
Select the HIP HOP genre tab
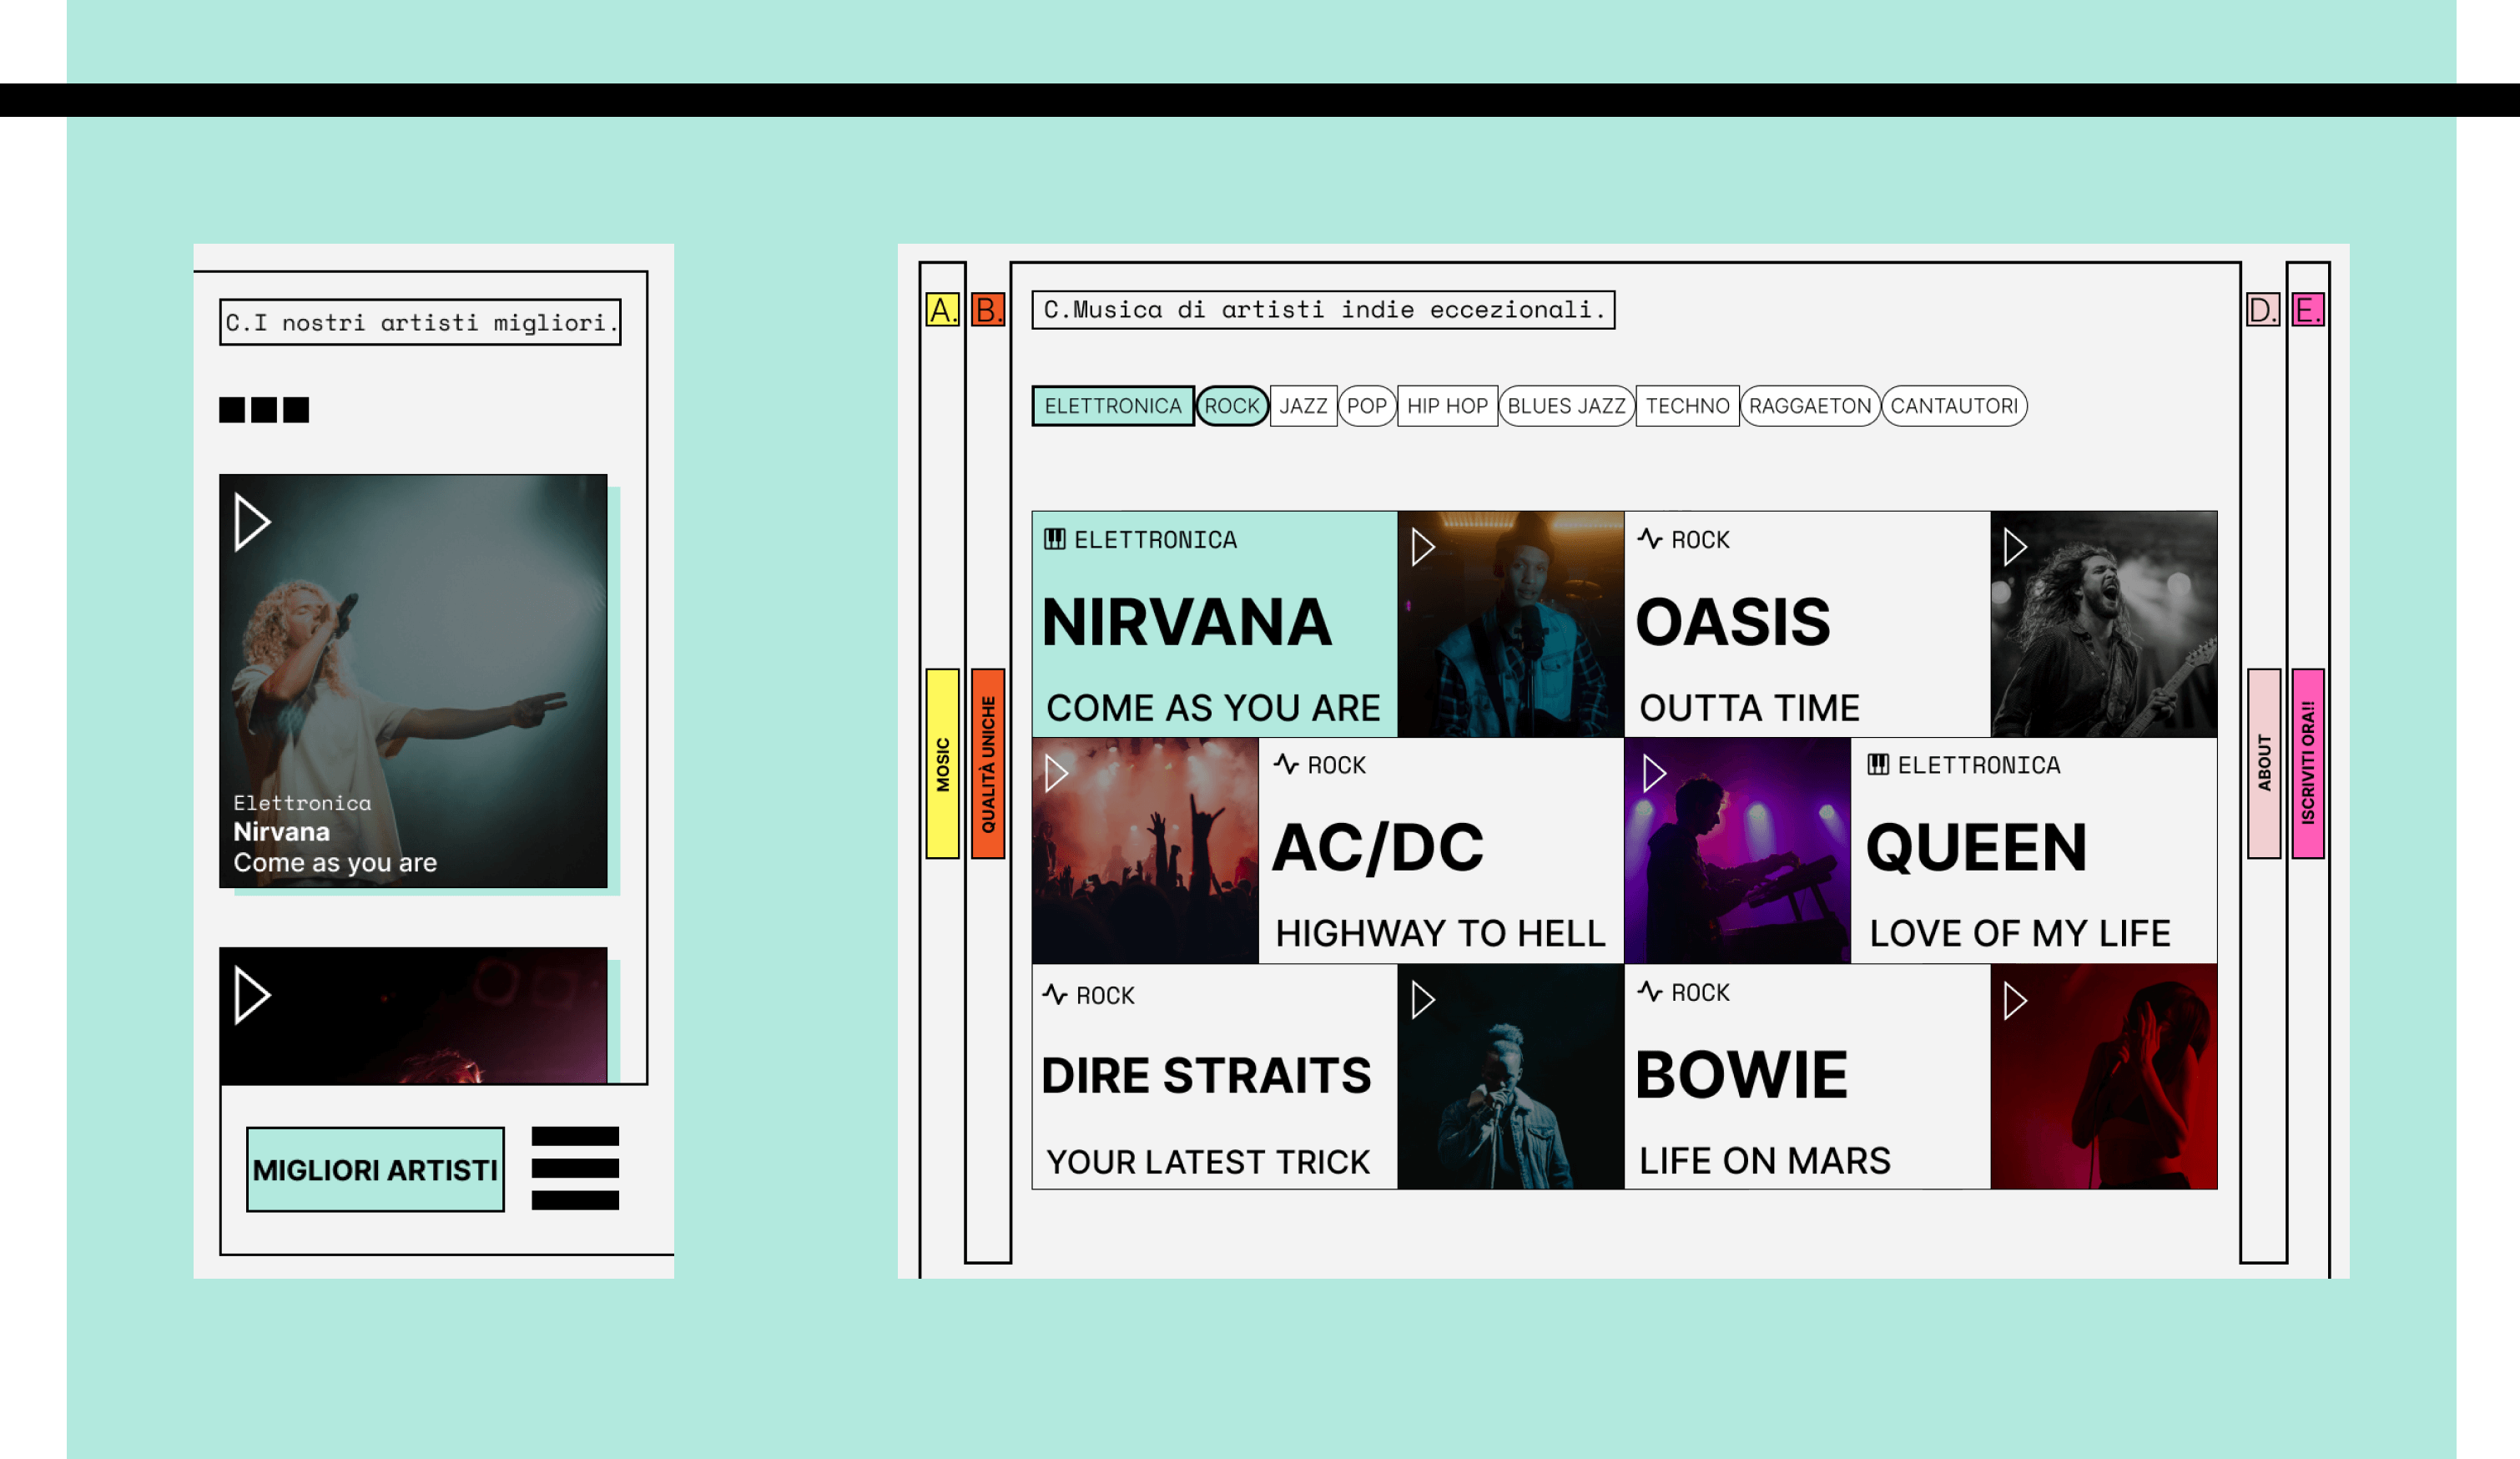1446,406
